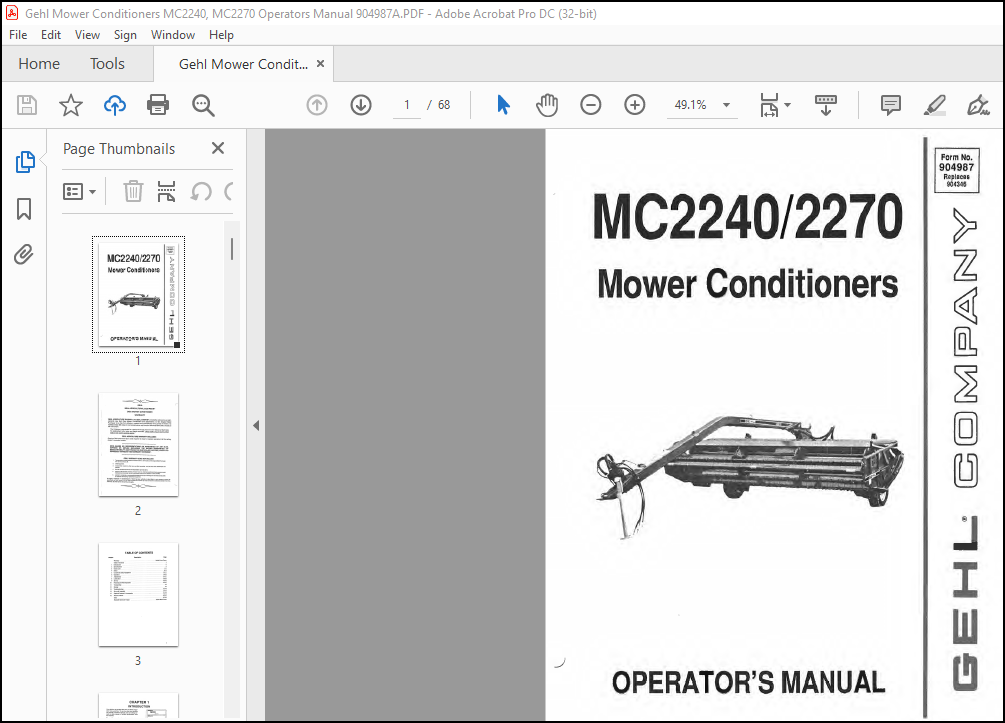
Task: Open the Sign document pen icon
Action: click(978, 105)
